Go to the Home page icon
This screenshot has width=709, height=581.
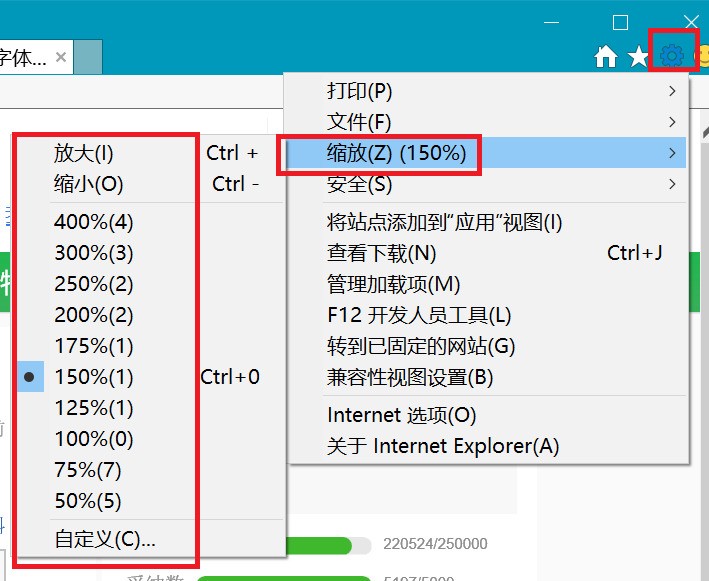click(605, 56)
